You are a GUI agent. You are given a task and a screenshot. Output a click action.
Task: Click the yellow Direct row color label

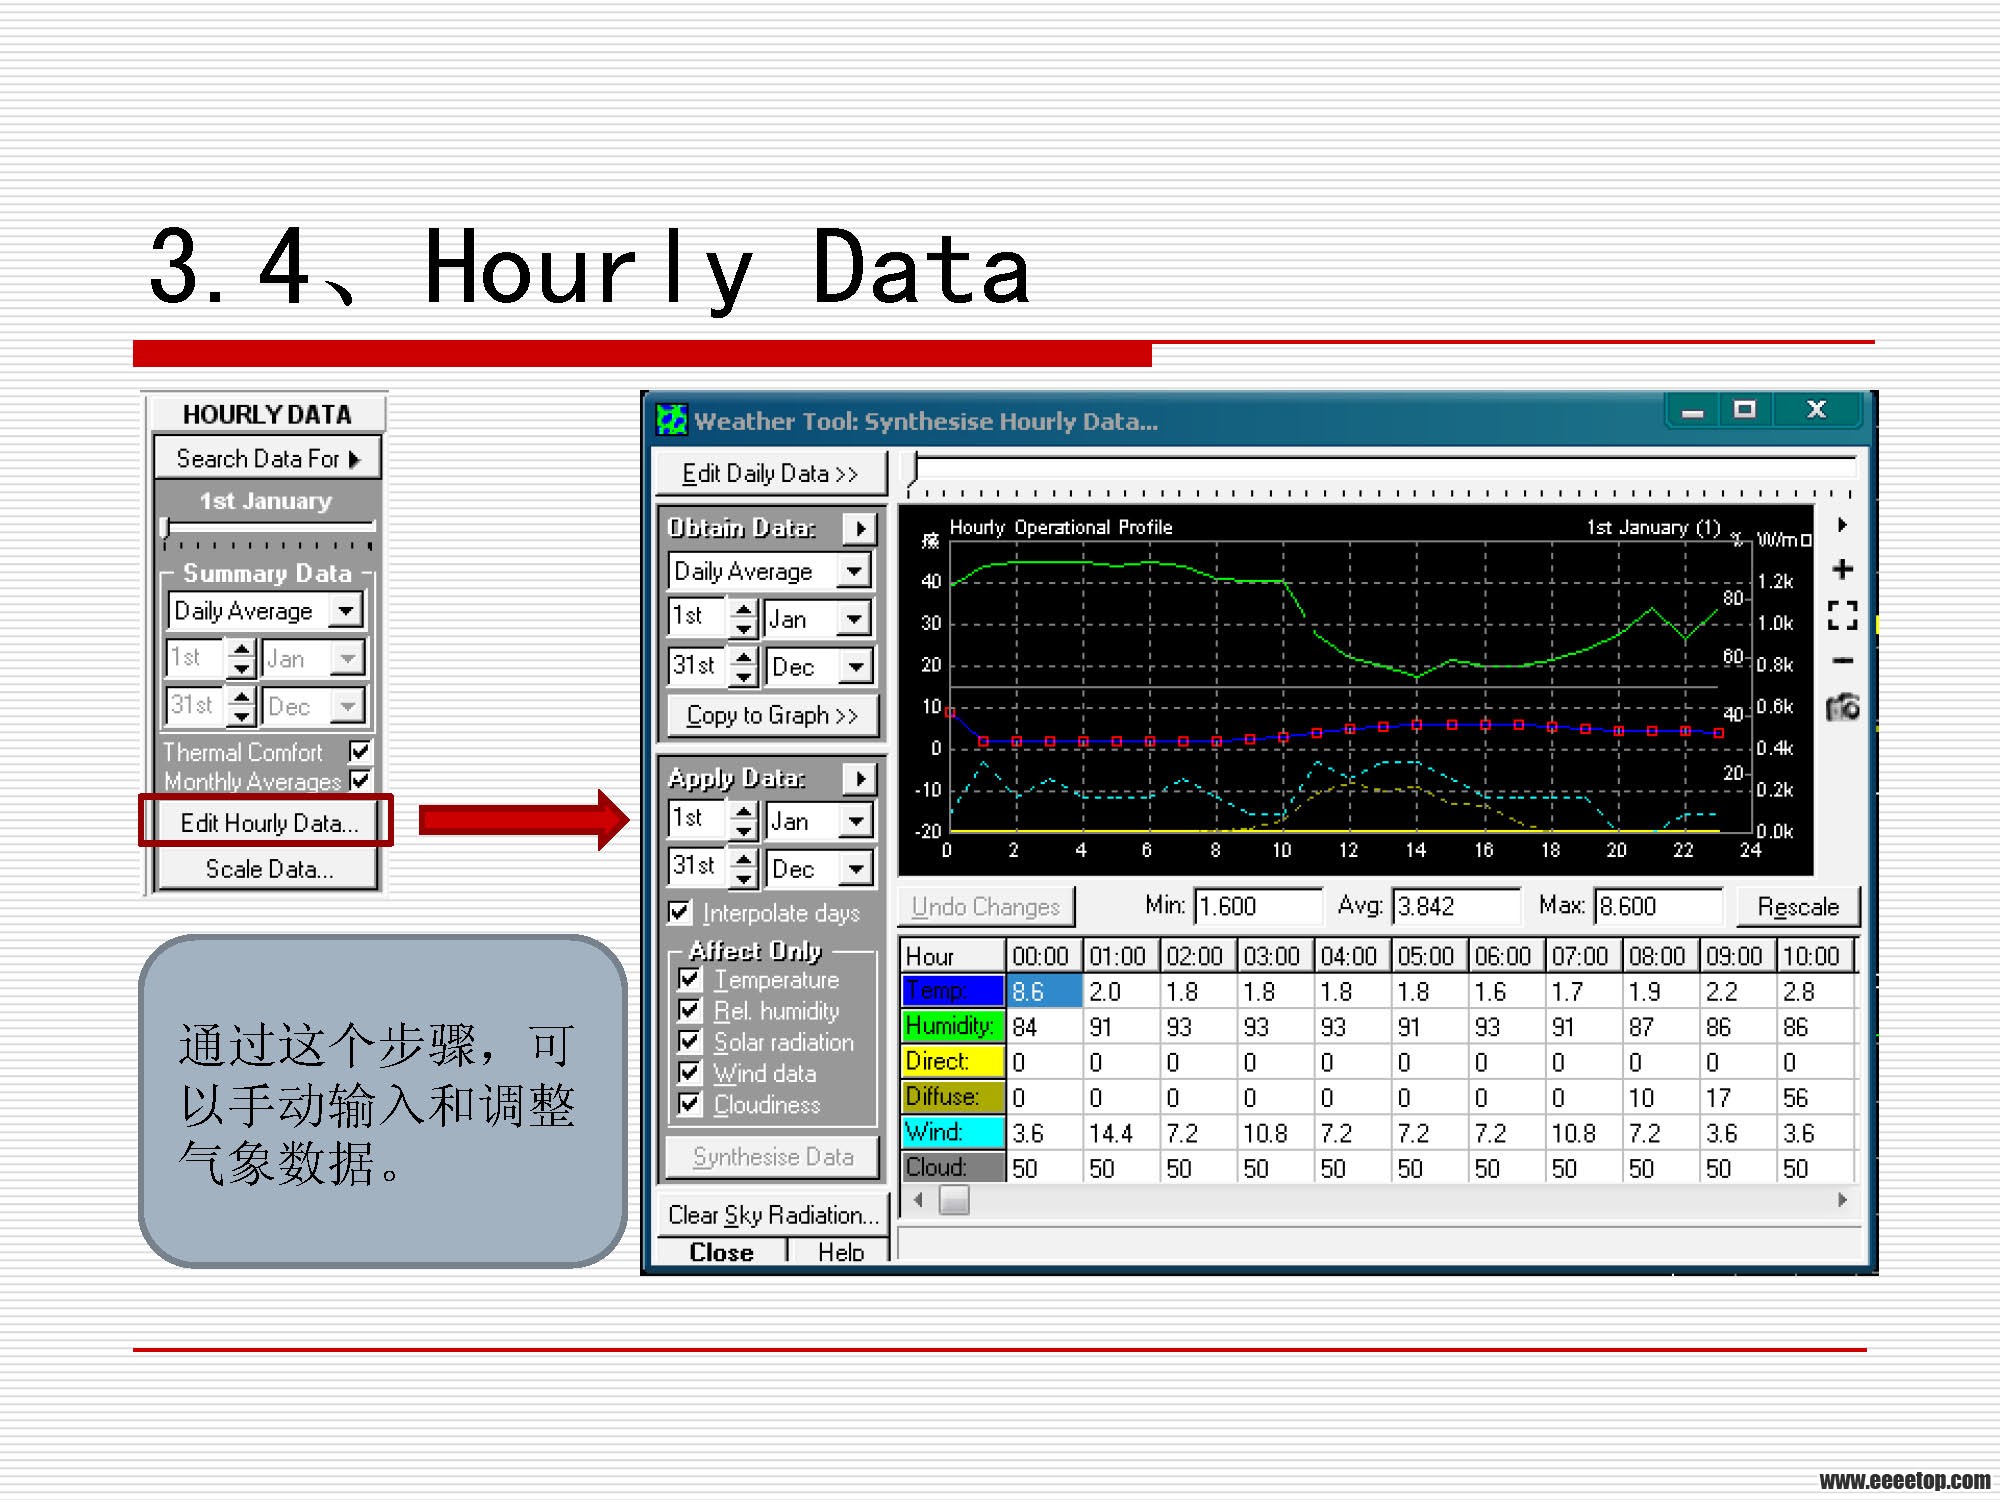tap(952, 1061)
